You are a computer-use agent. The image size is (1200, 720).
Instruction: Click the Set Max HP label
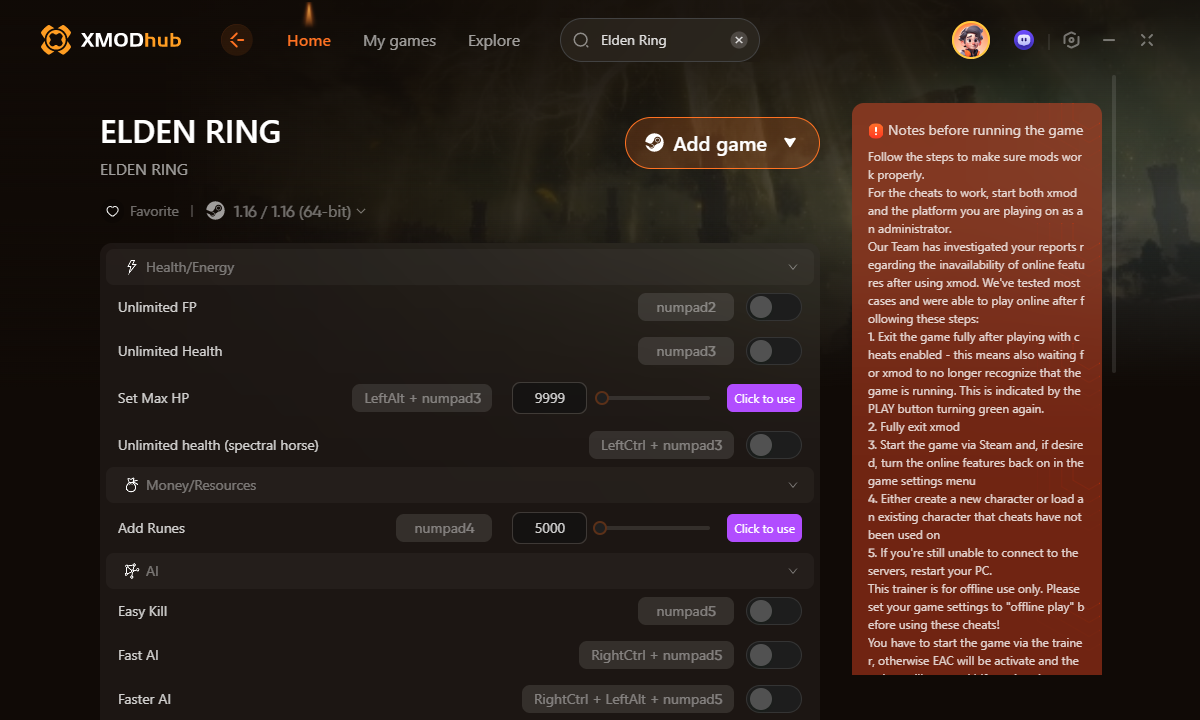pos(153,398)
